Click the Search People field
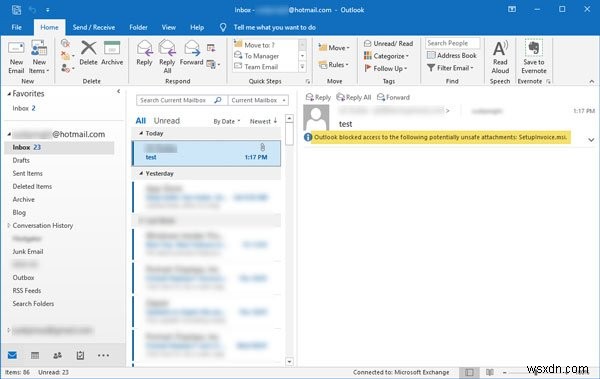This screenshot has height=379, width=600. click(452, 43)
